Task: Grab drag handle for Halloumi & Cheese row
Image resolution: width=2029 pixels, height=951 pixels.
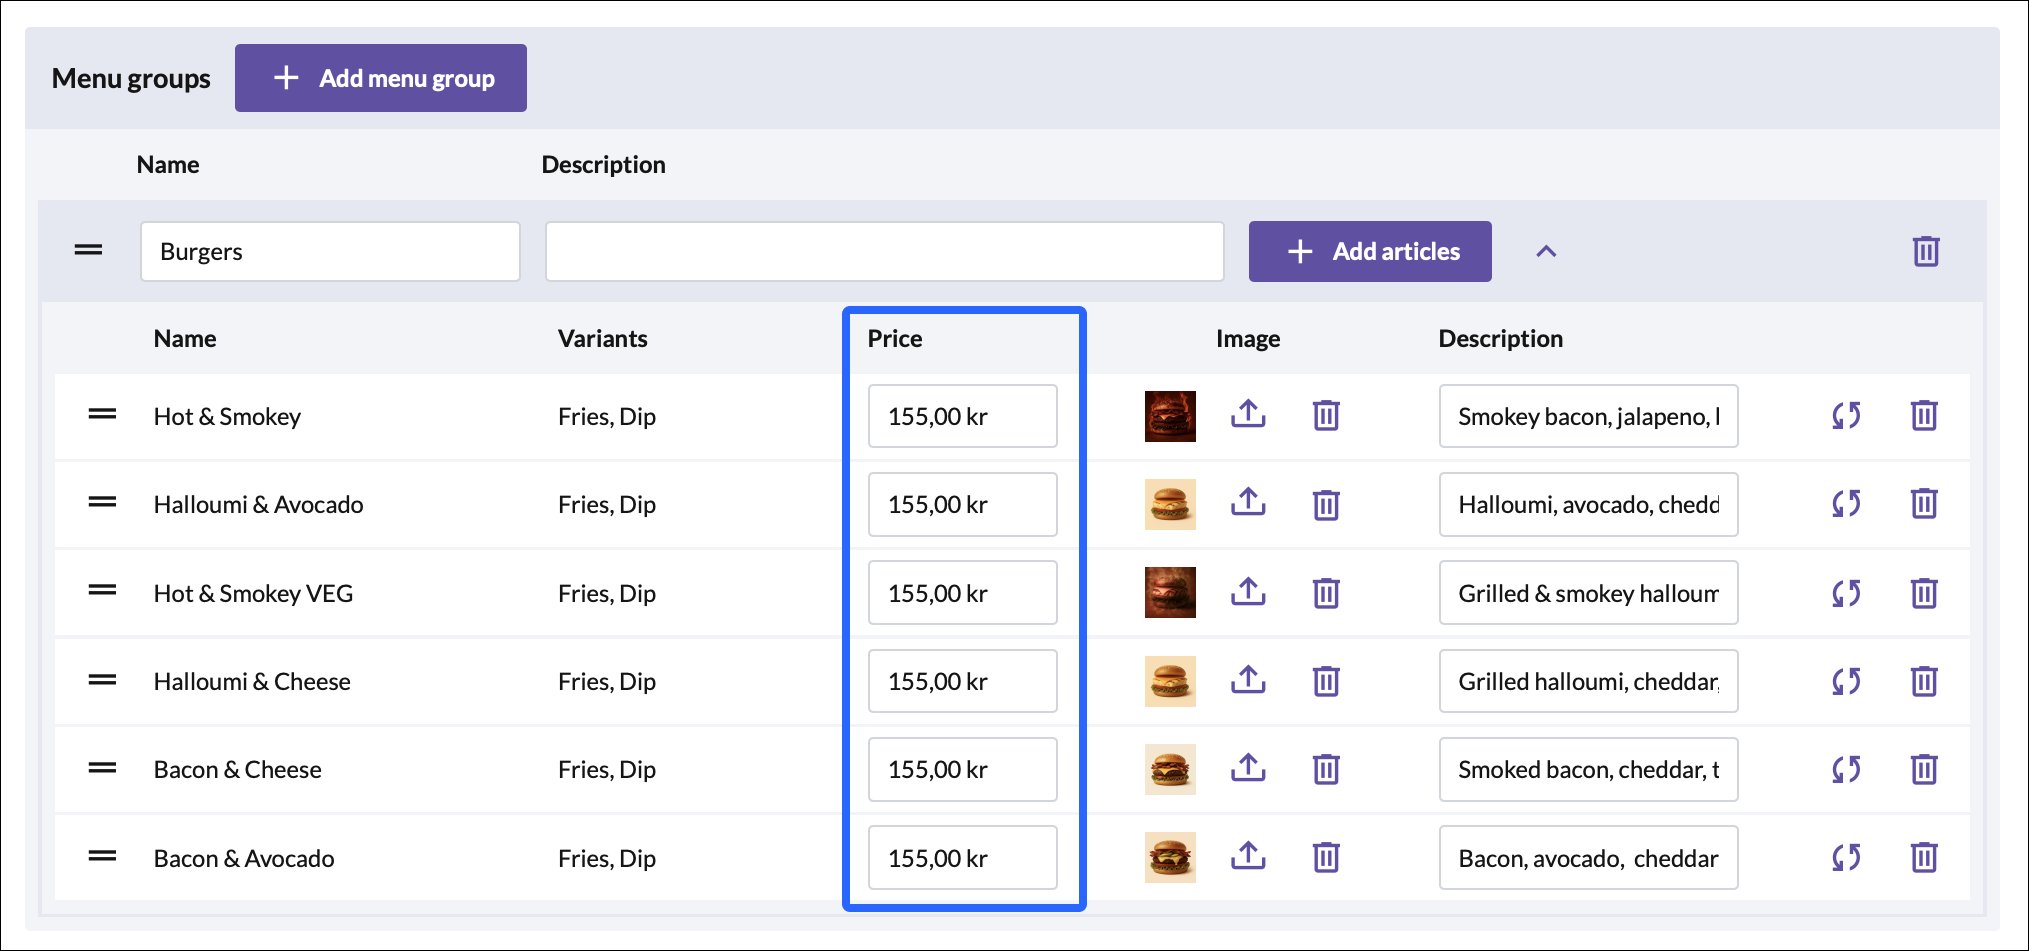Action: 102,681
